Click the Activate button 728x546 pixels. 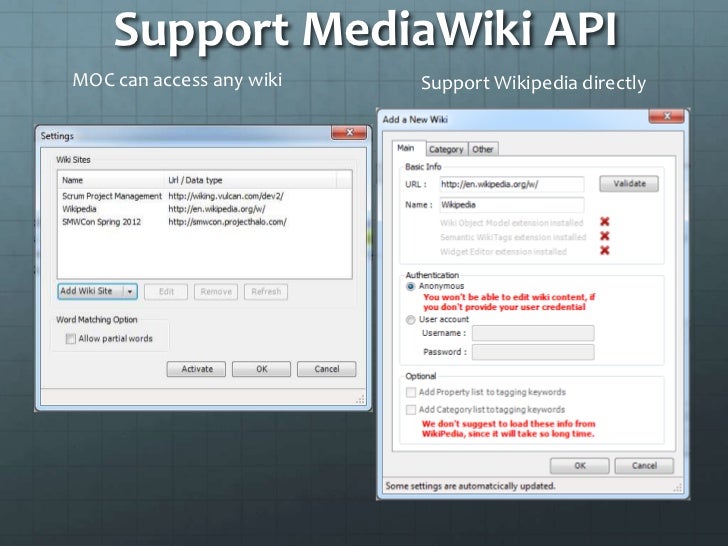pos(196,369)
